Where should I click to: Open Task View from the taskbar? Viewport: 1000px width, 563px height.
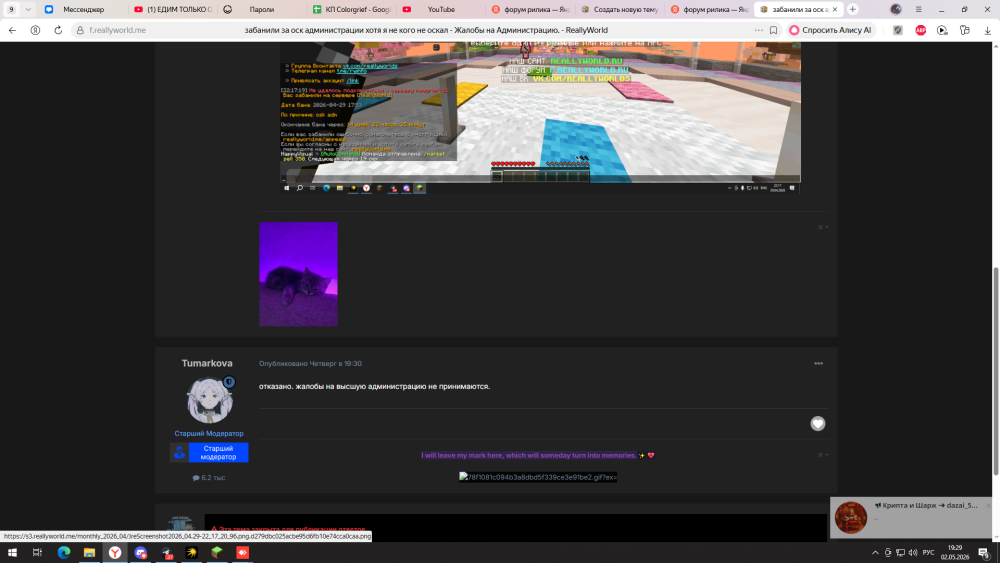click(37, 553)
